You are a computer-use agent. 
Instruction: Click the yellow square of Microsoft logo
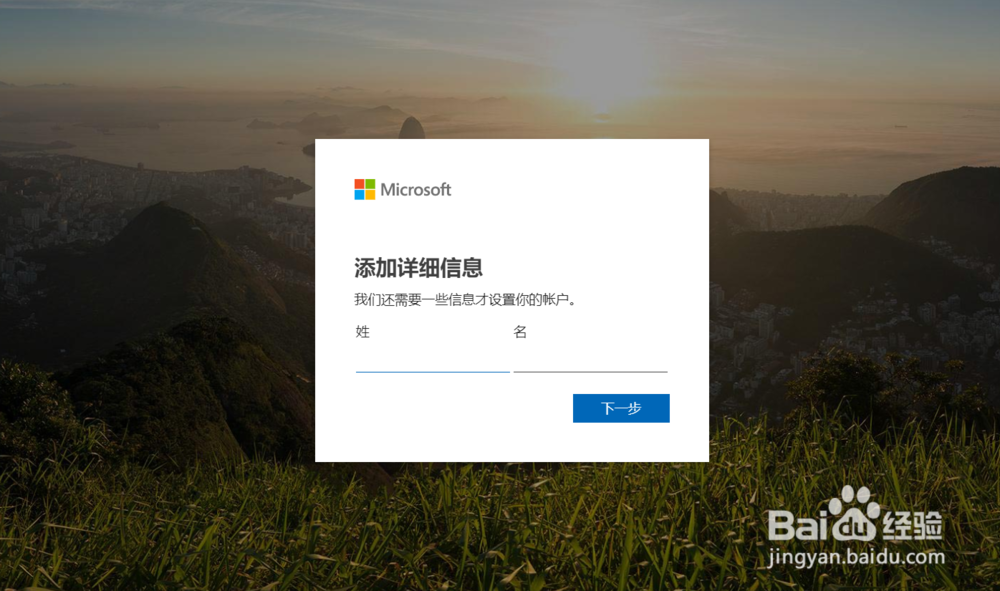pos(370,194)
